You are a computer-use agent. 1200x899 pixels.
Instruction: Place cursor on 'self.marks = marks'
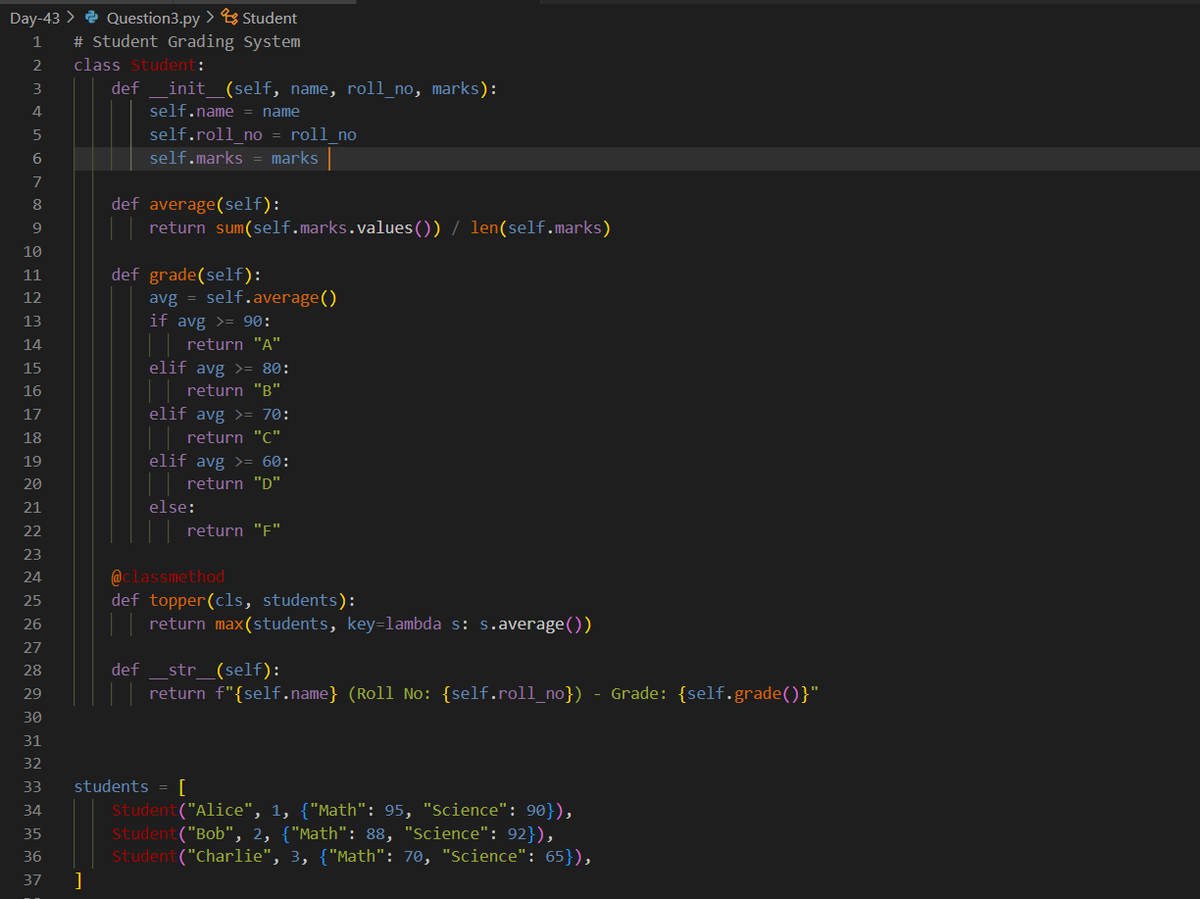point(234,158)
